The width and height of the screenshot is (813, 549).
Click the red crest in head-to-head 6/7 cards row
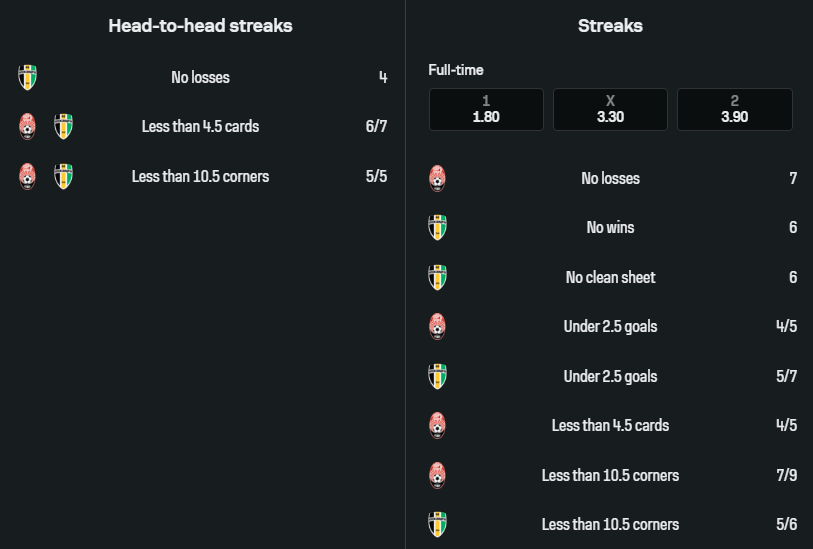pos(28,126)
